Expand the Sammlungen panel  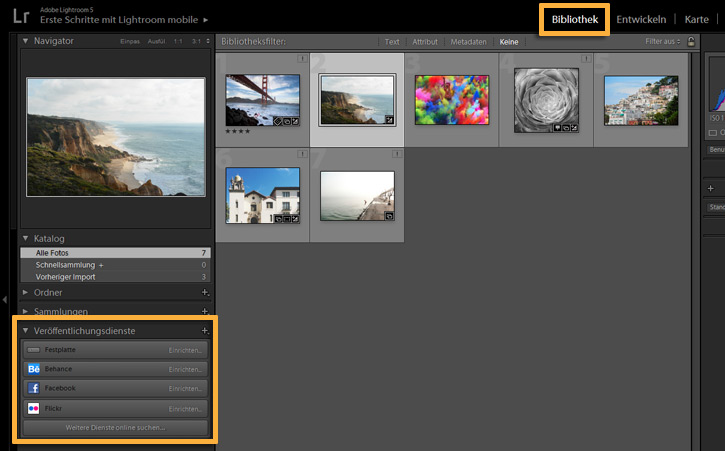(25, 311)
